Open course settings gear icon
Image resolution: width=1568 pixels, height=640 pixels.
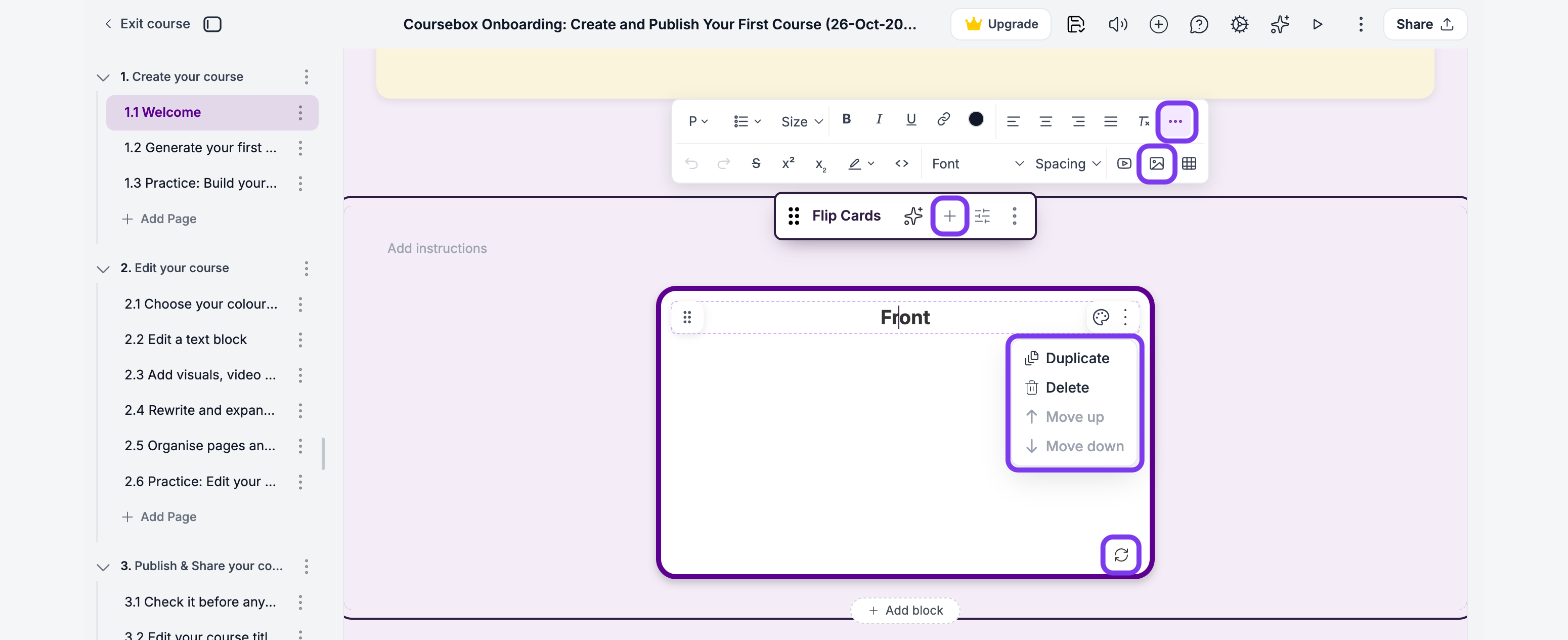click(x=1240, y=24)
